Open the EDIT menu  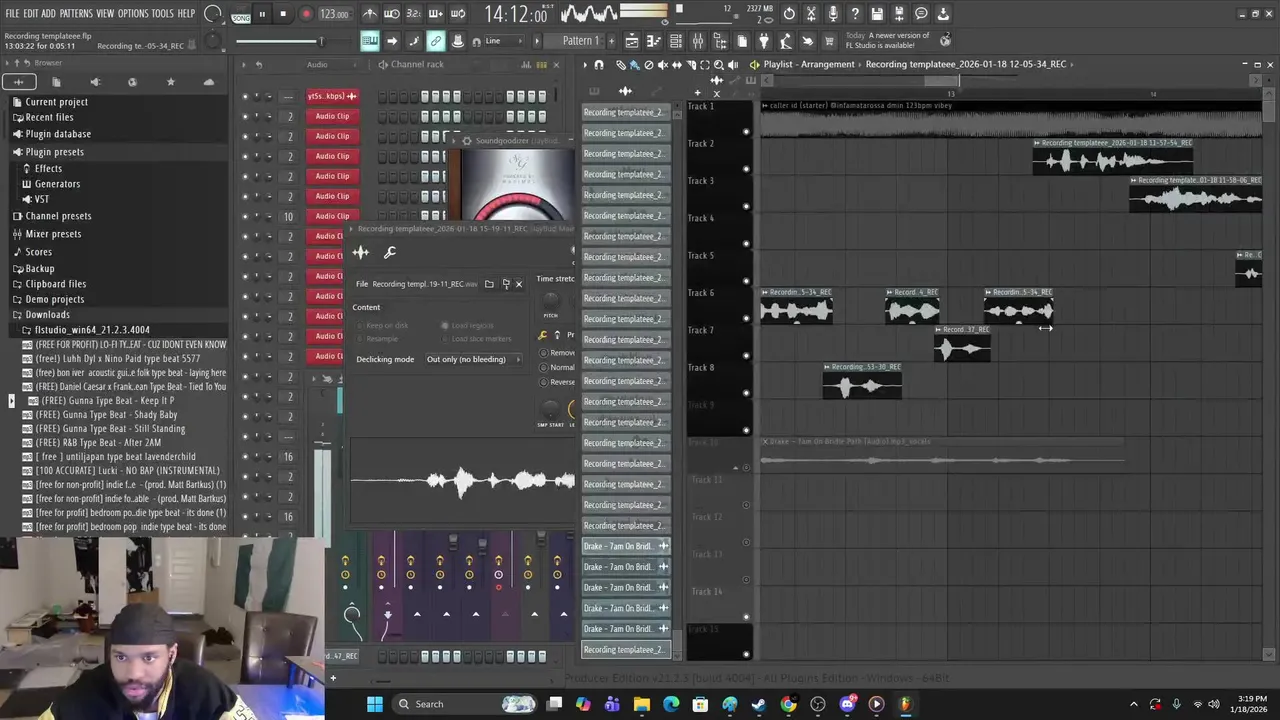[x=31, y=14]
